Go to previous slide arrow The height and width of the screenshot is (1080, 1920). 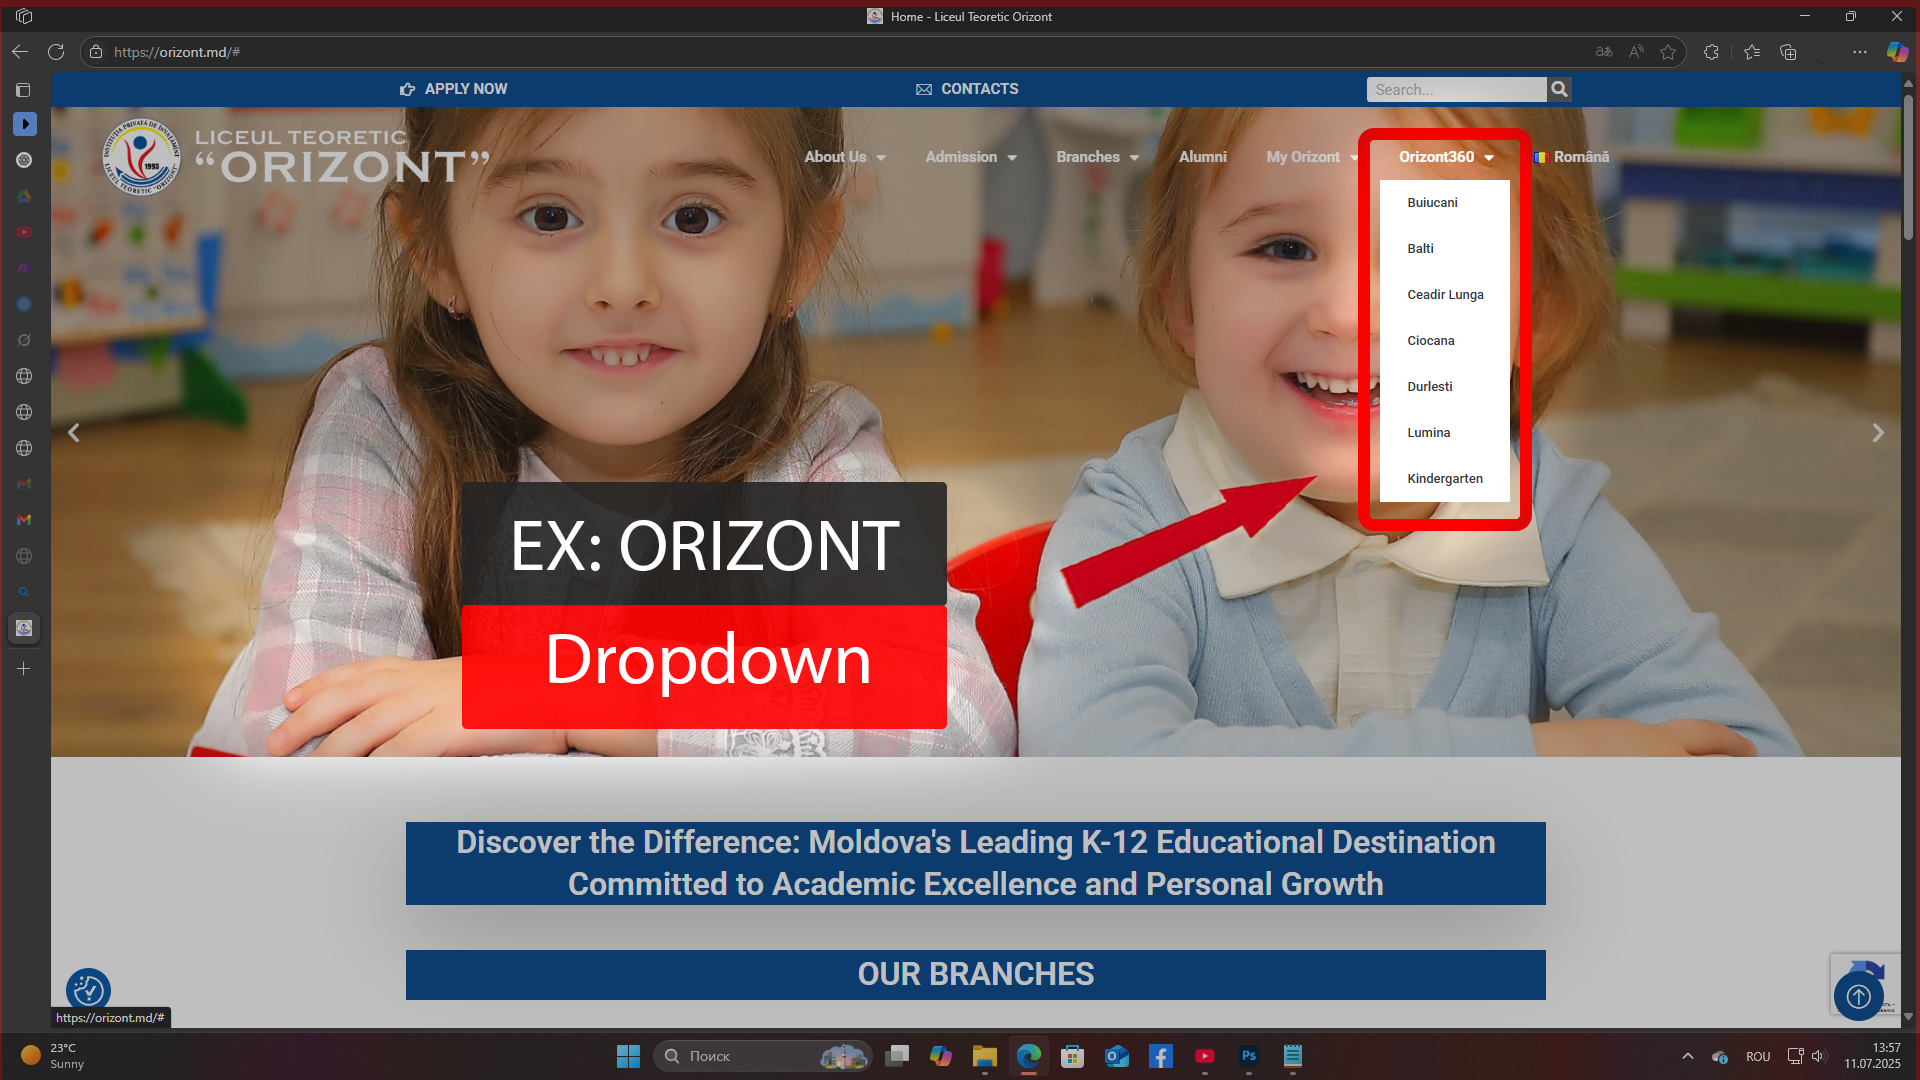(74, 433)
